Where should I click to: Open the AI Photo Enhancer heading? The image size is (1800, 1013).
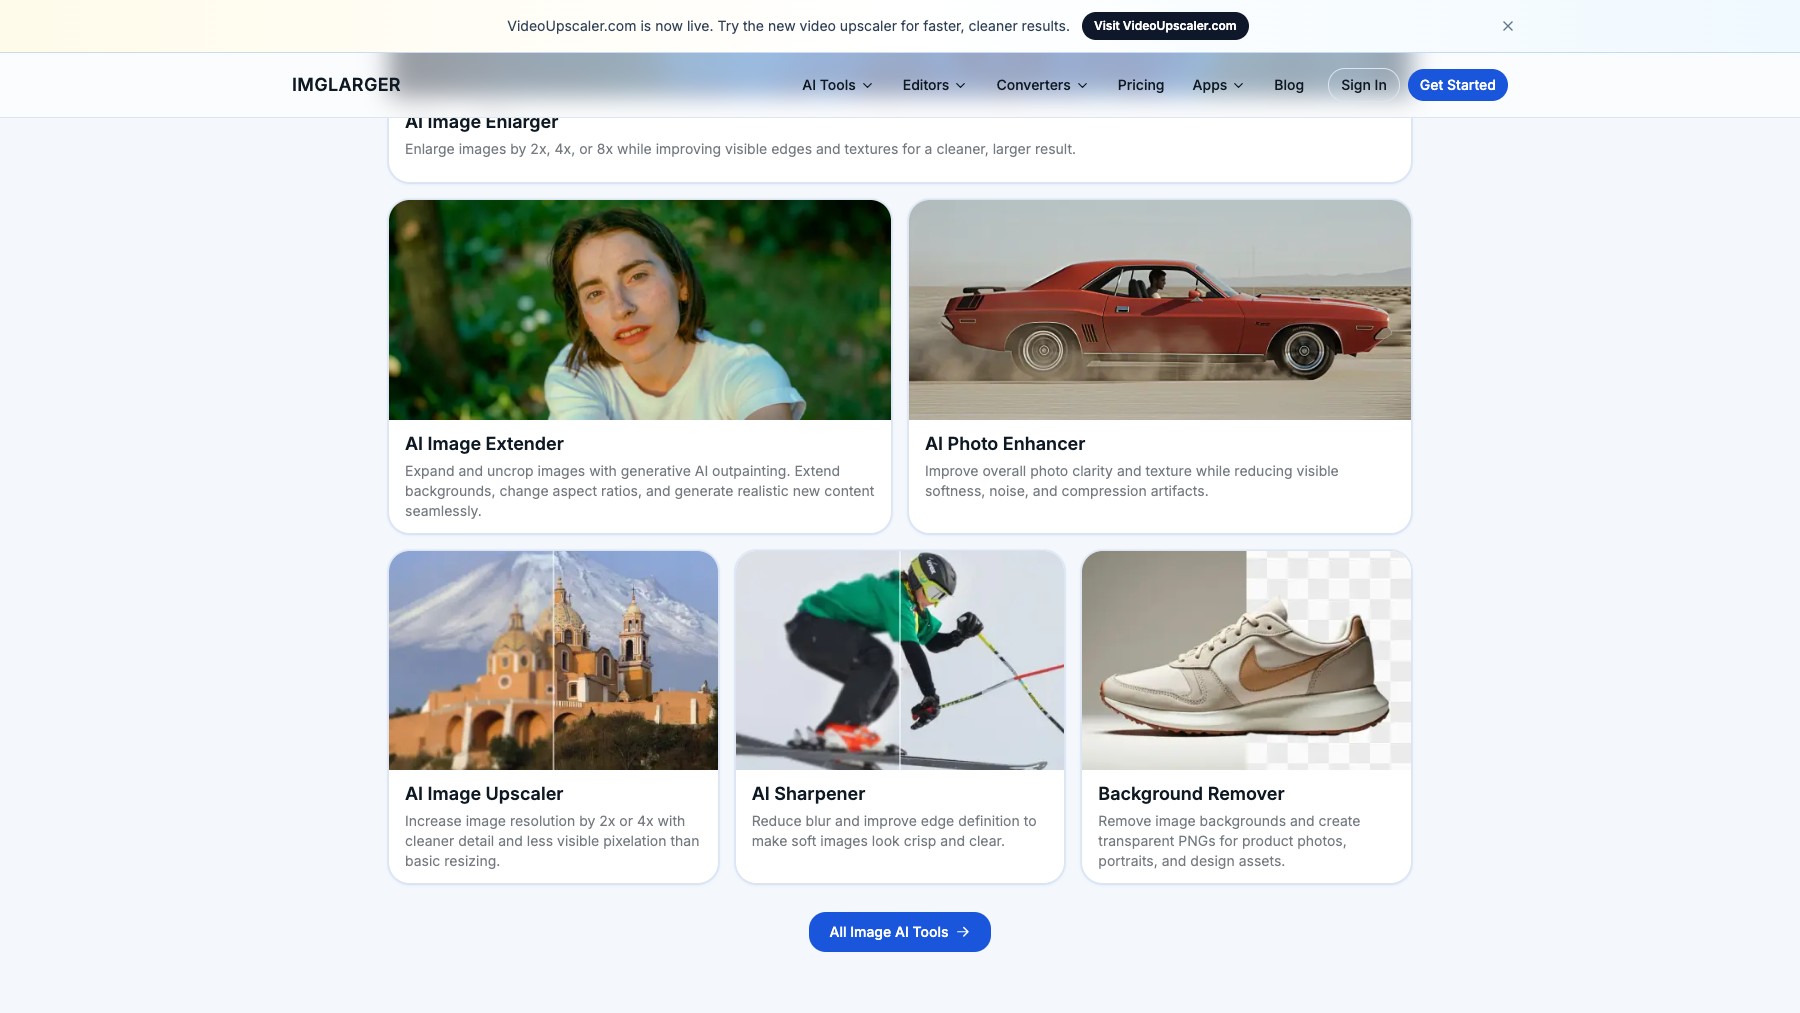coord(1005,444)
